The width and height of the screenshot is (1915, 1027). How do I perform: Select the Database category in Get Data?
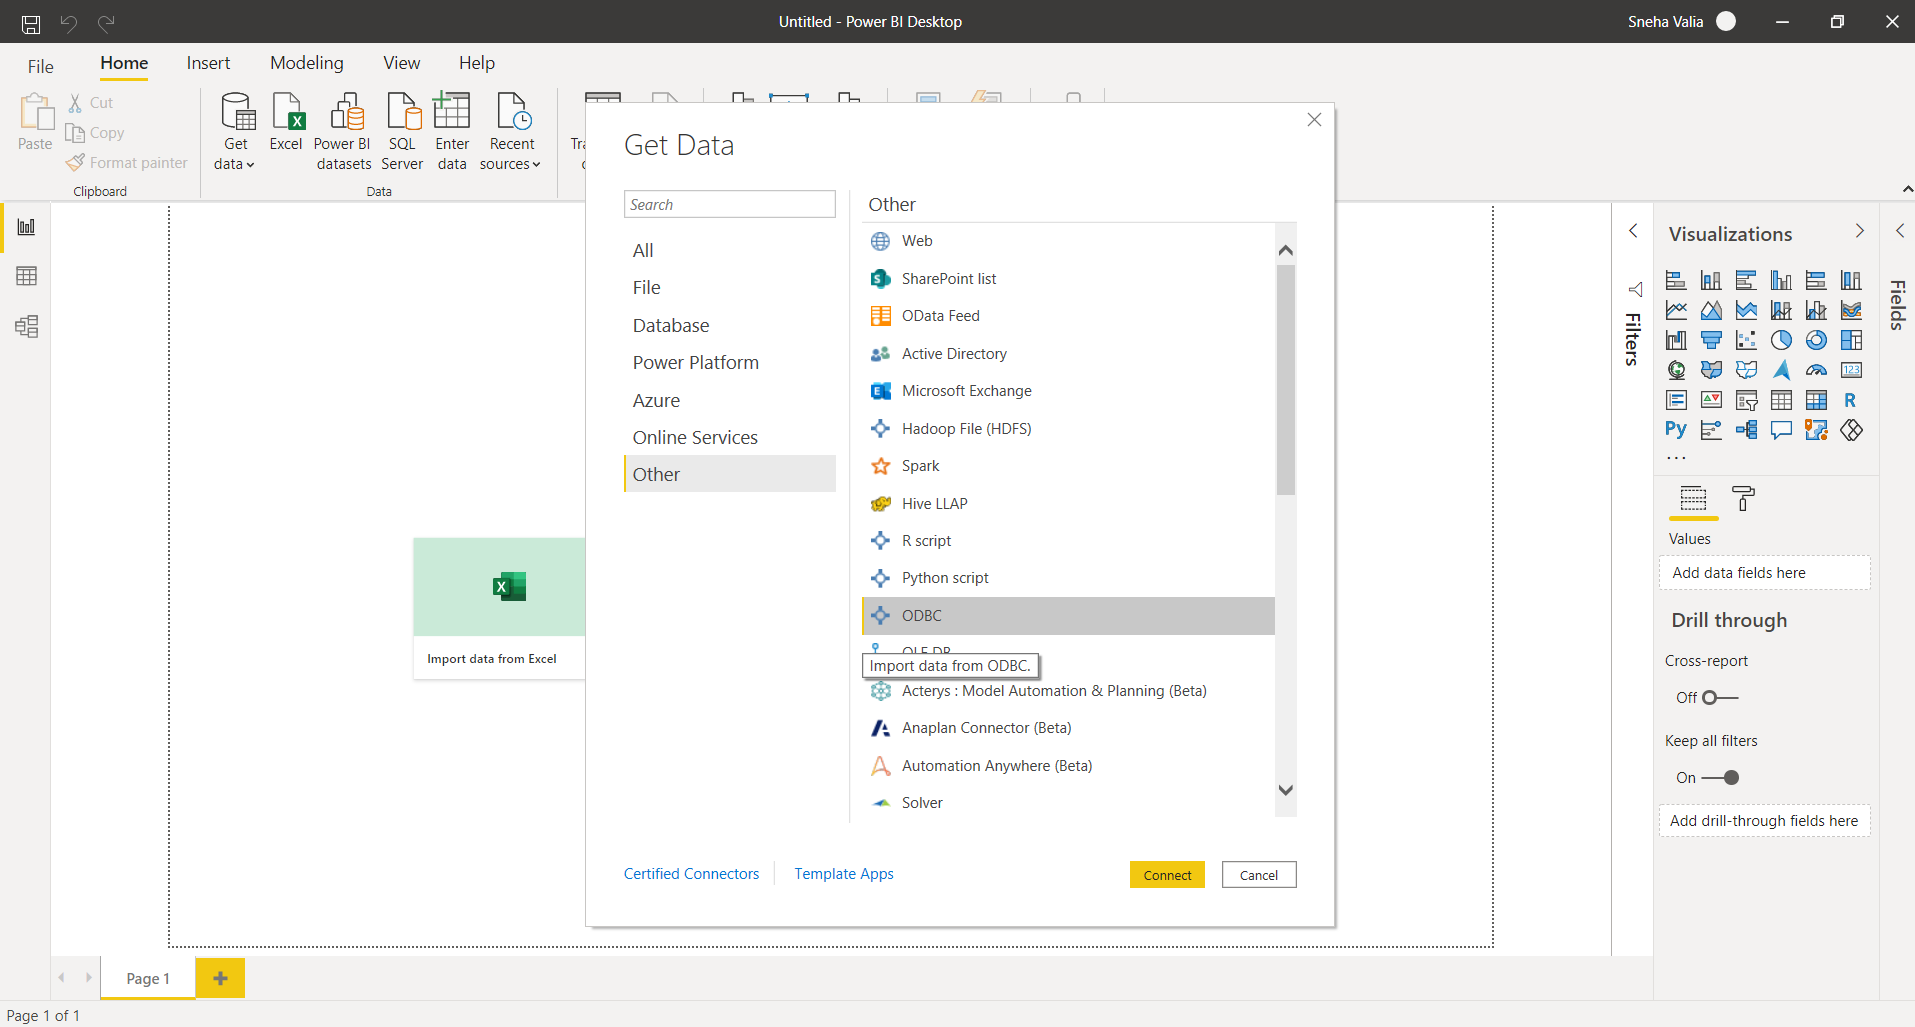[x=729, y=325]
